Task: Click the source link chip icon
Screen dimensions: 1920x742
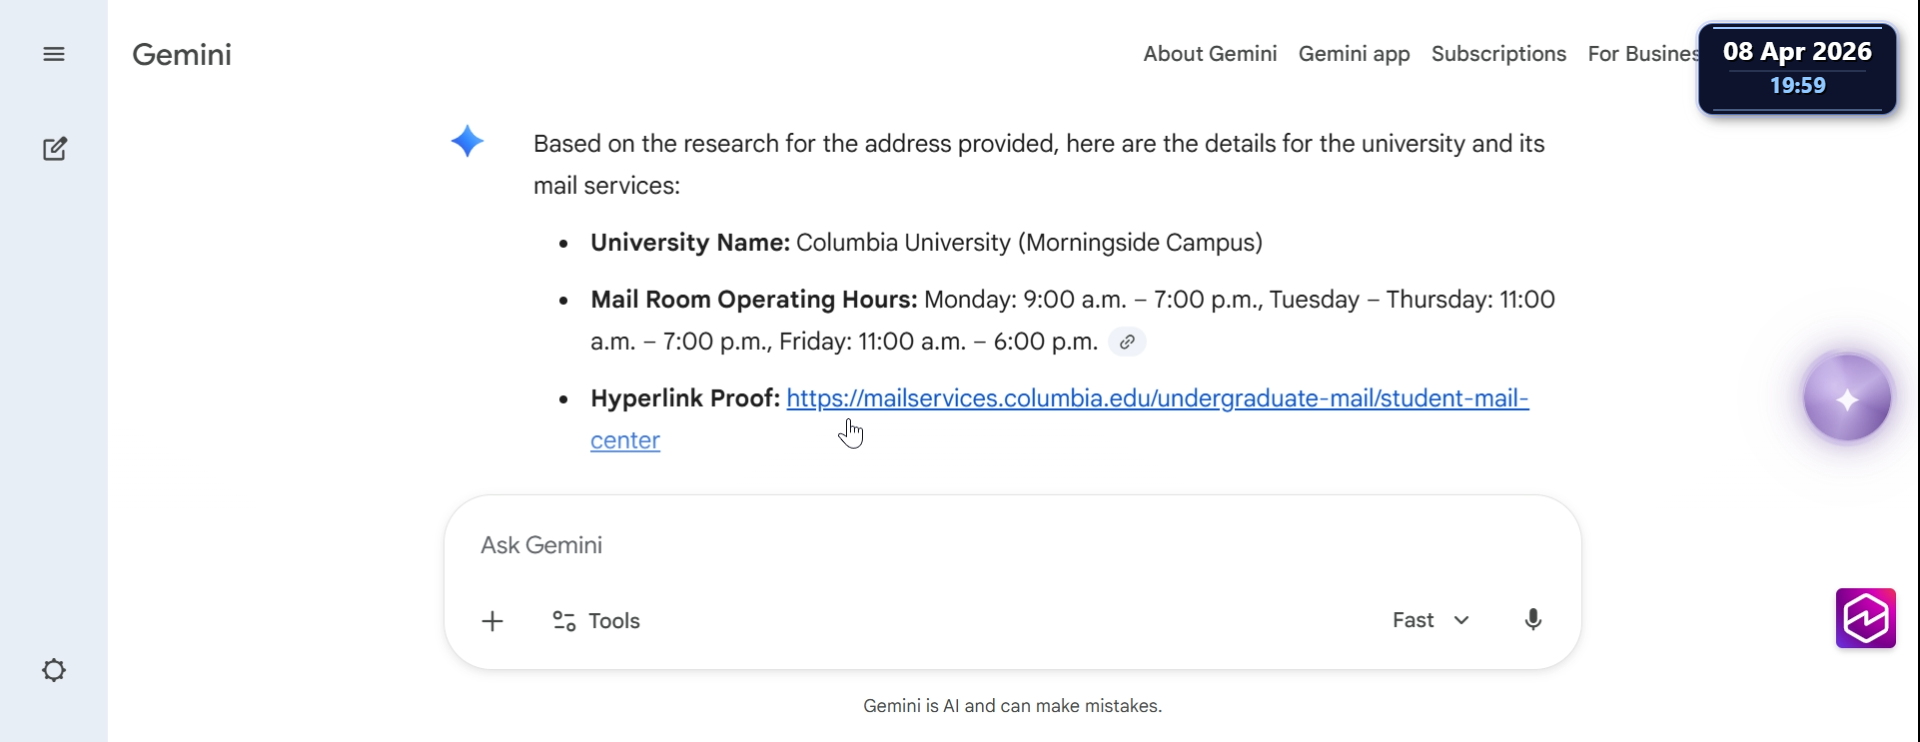Action: point(1127,342)
